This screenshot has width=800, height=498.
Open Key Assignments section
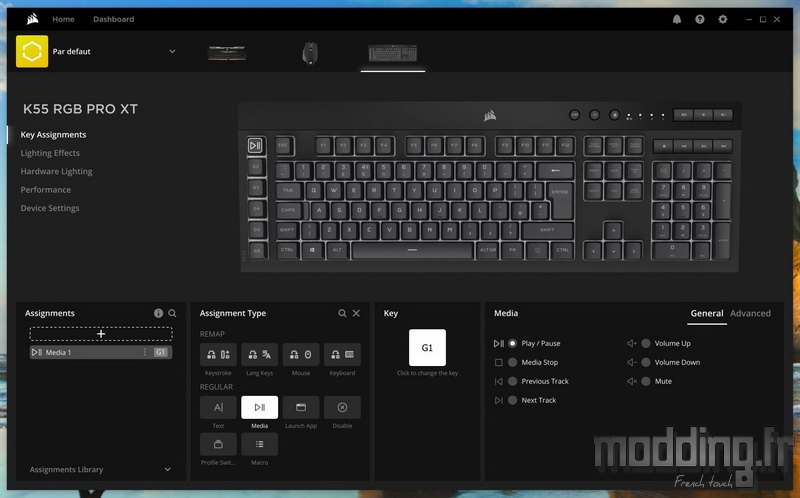[53, 135]
